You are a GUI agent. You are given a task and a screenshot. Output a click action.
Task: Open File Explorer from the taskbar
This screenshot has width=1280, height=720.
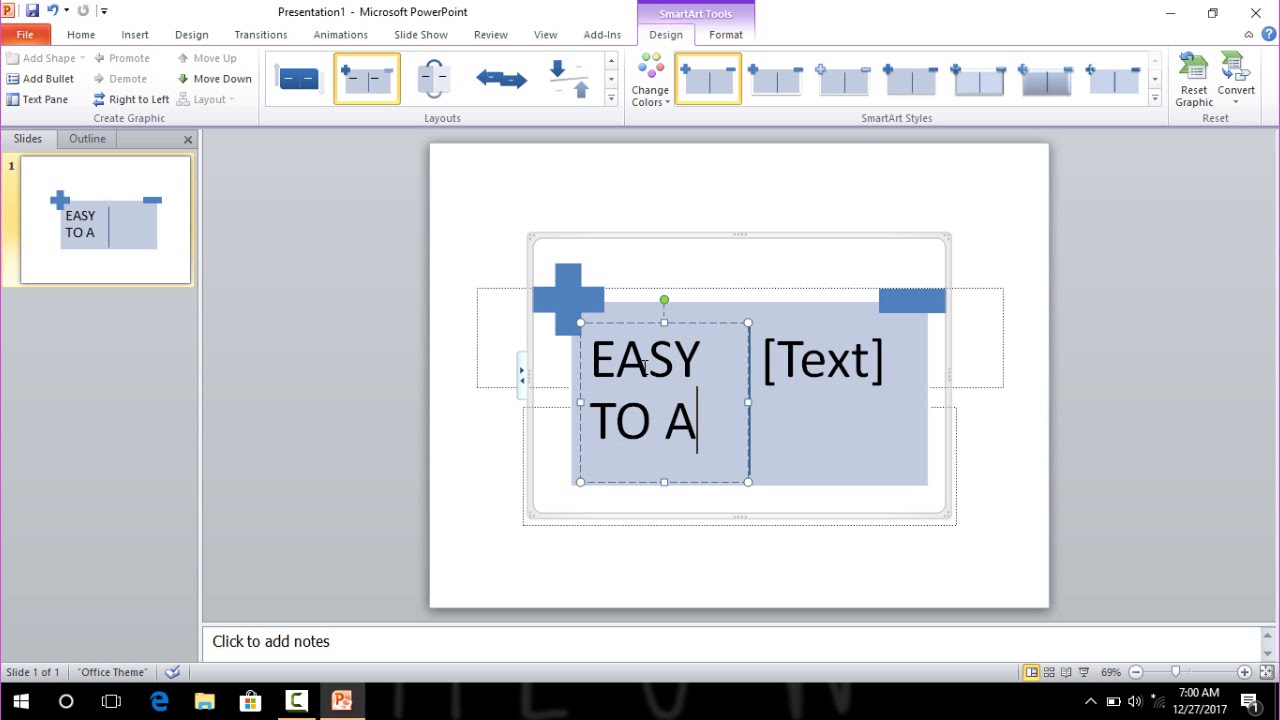[204, 701]
